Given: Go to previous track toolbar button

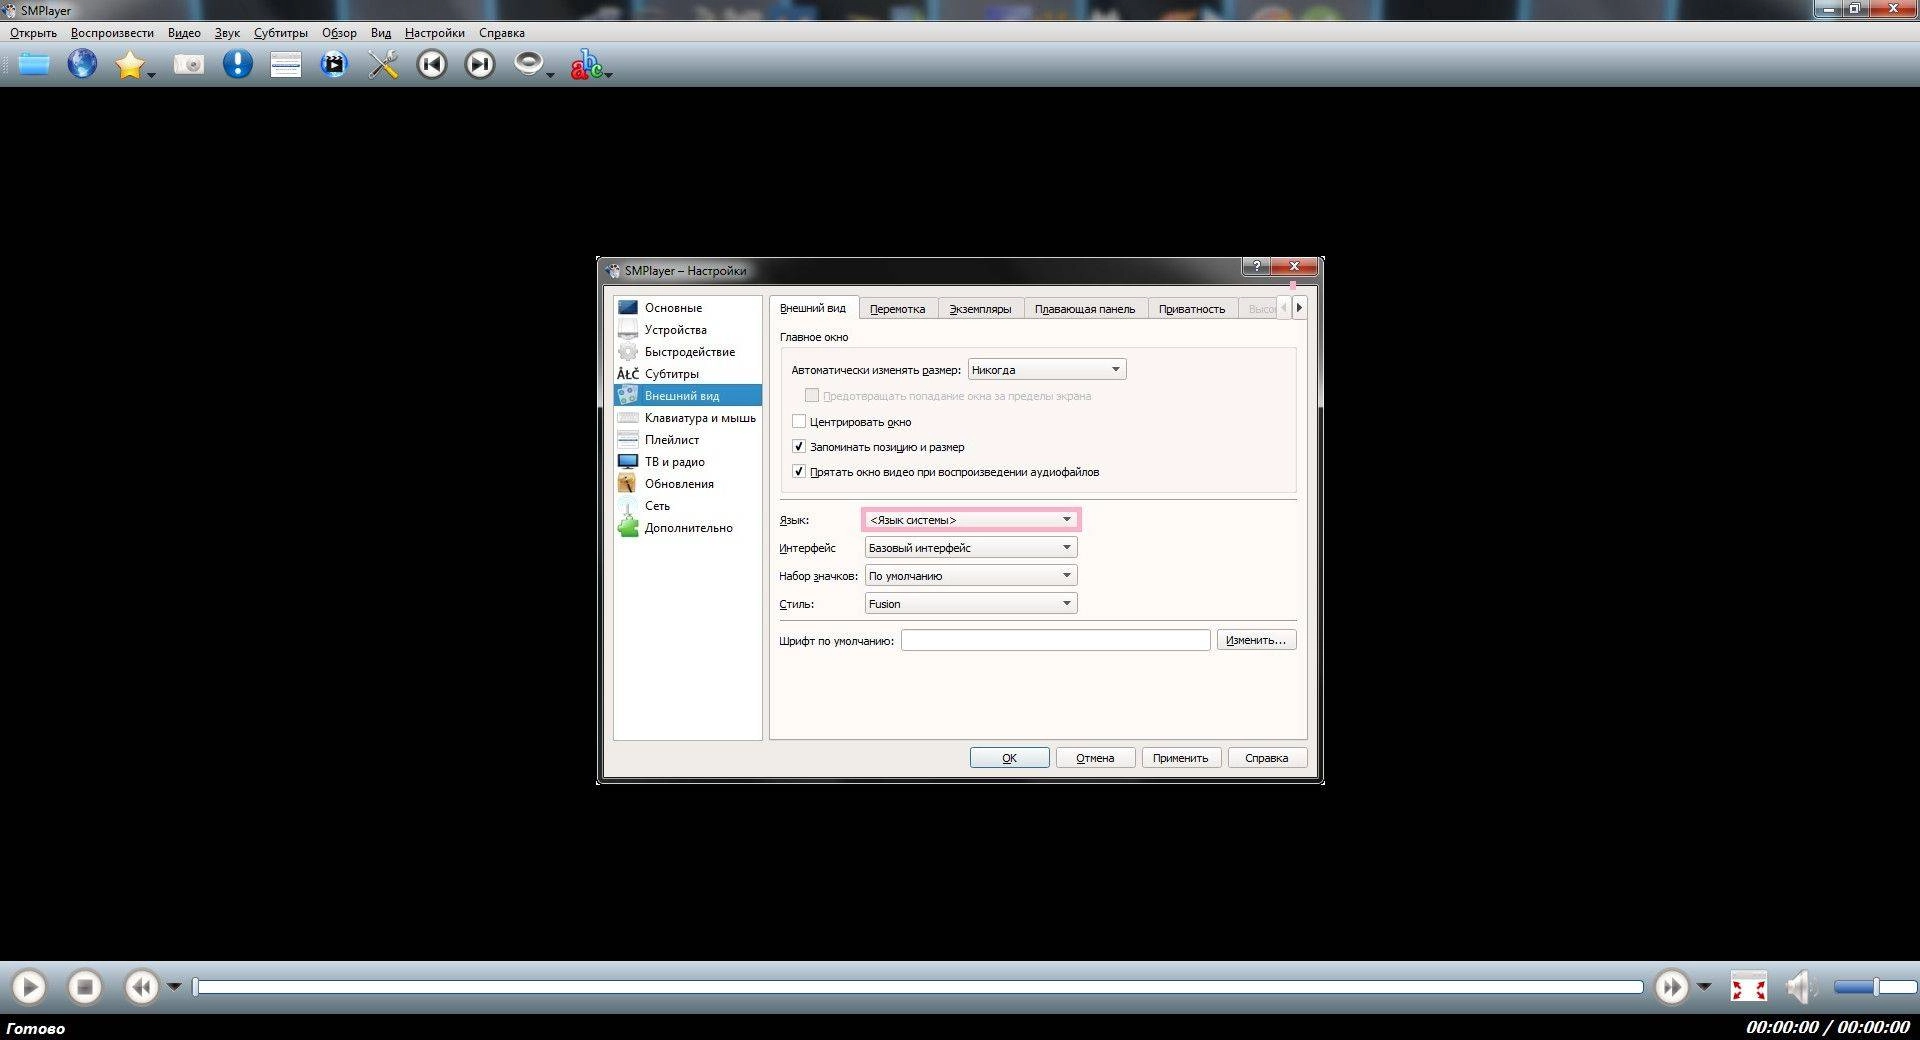Looking at the screenshot, I should (x=432, y=65).
